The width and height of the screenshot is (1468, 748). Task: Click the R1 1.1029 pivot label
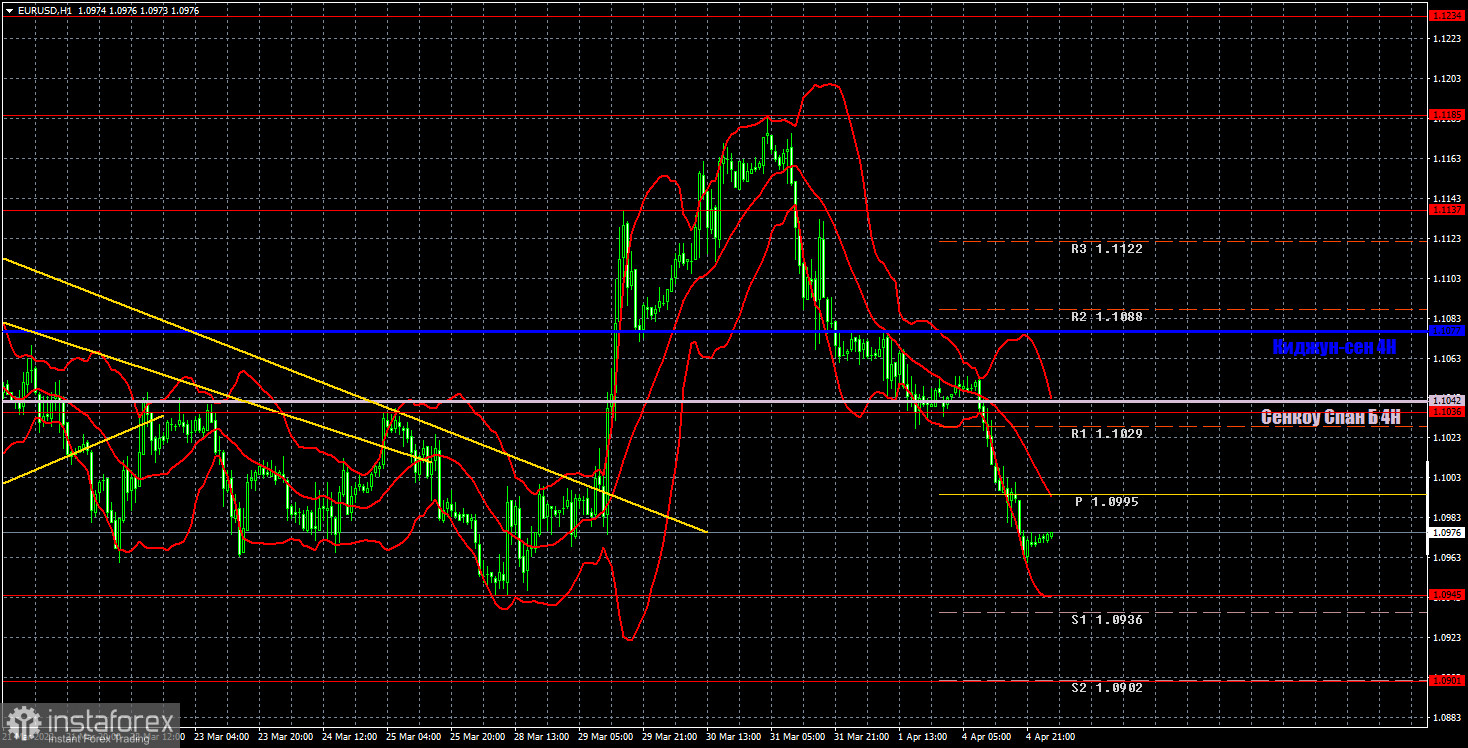click(1106, 434)
